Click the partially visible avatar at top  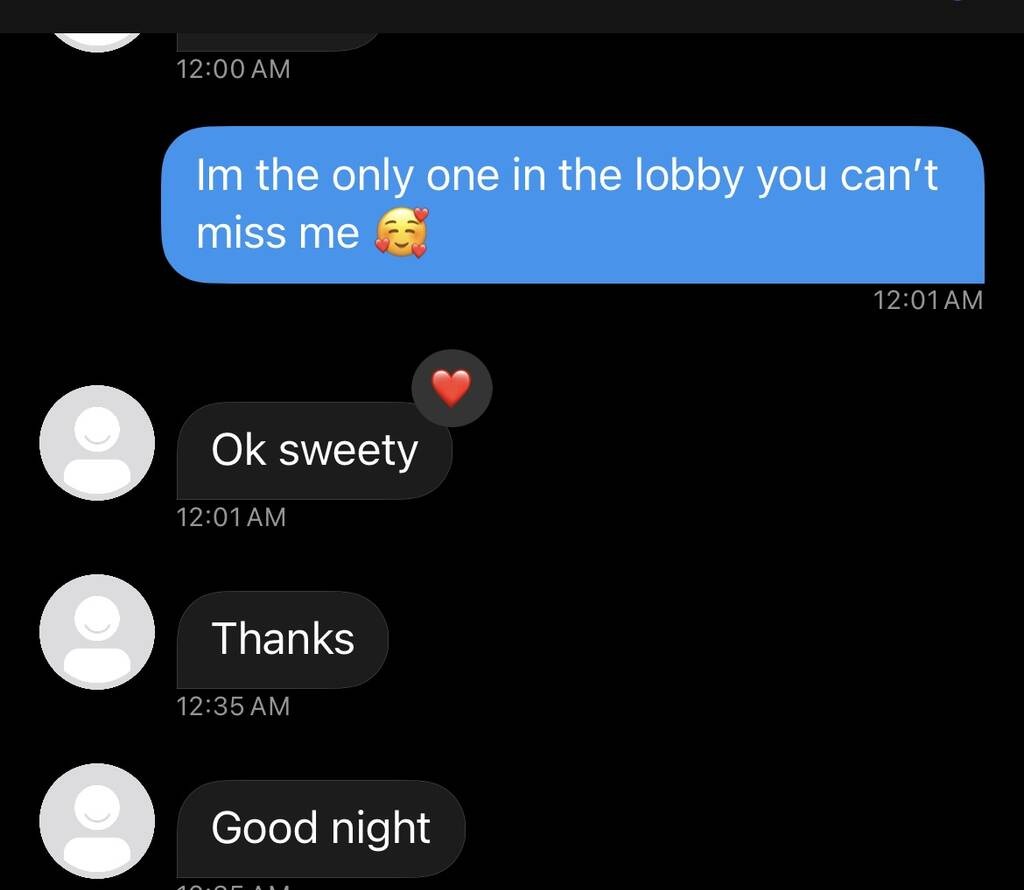[x=97, y=42]
